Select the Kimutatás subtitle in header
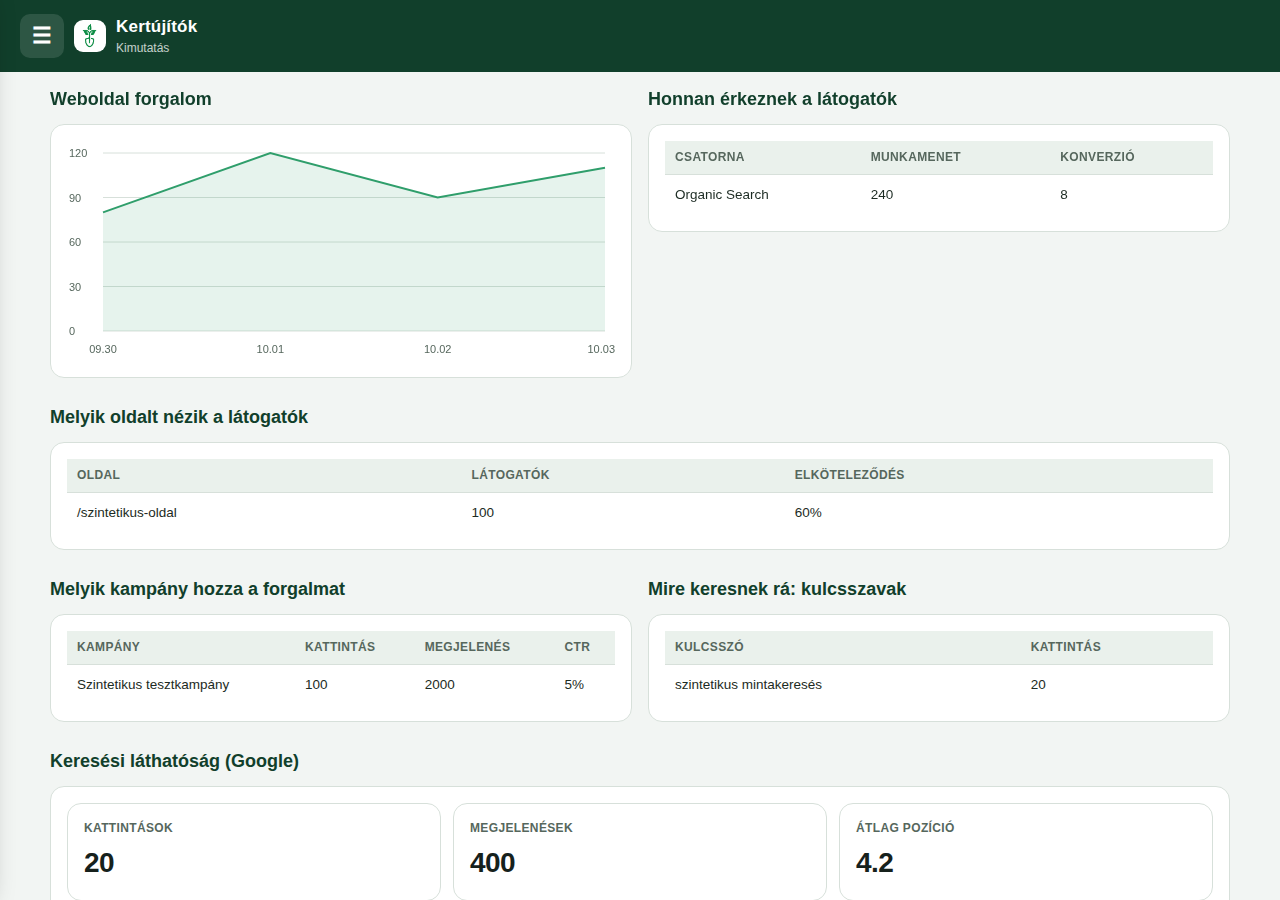The width and height of the screenshot is (1280, 900). point(143,48)
